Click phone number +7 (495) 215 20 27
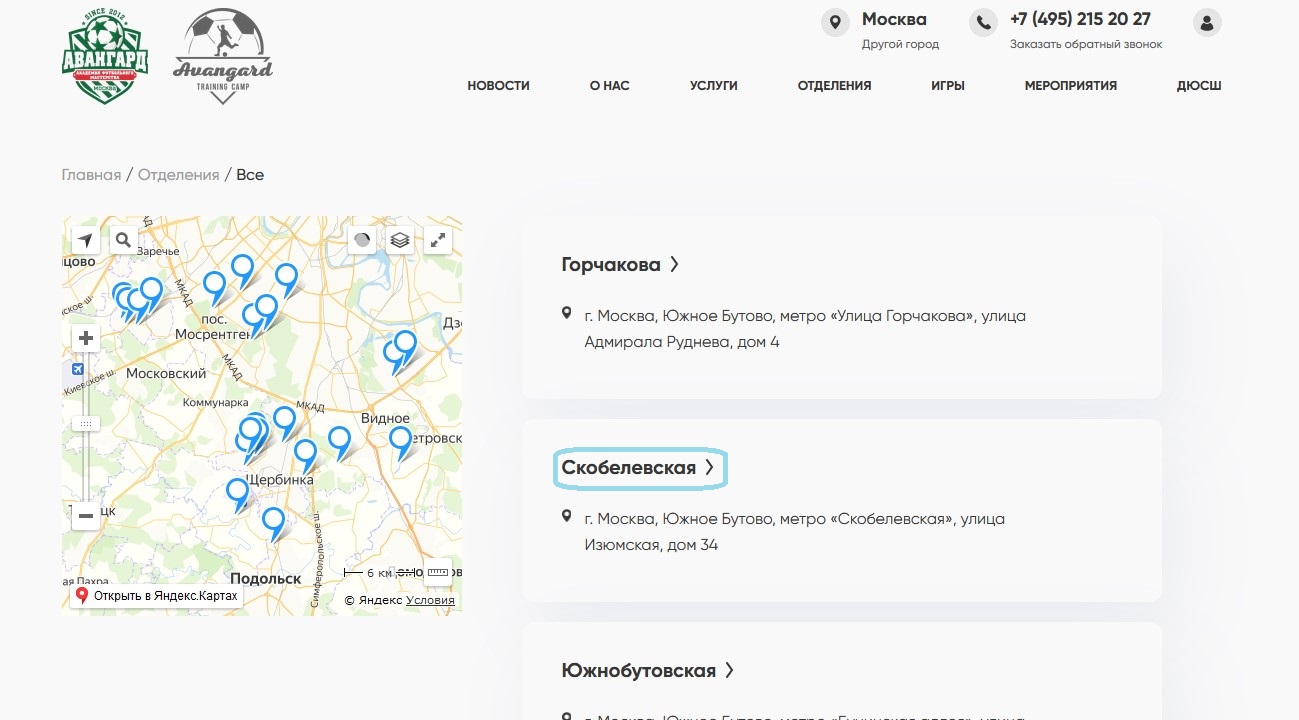The image size is (1299, 720). [1080, 19]
